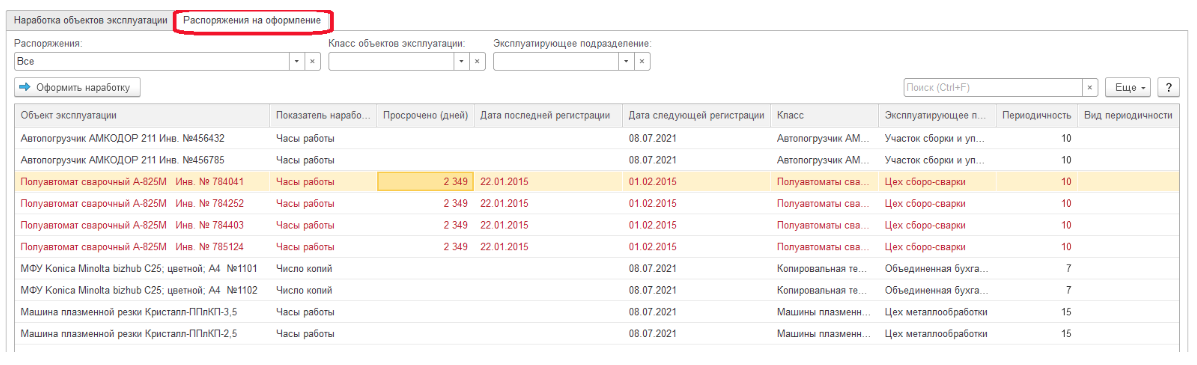Expand the Распоряжения dropdown arrow
This screenshot has width=1197, height=365.
tap(298, 61)
